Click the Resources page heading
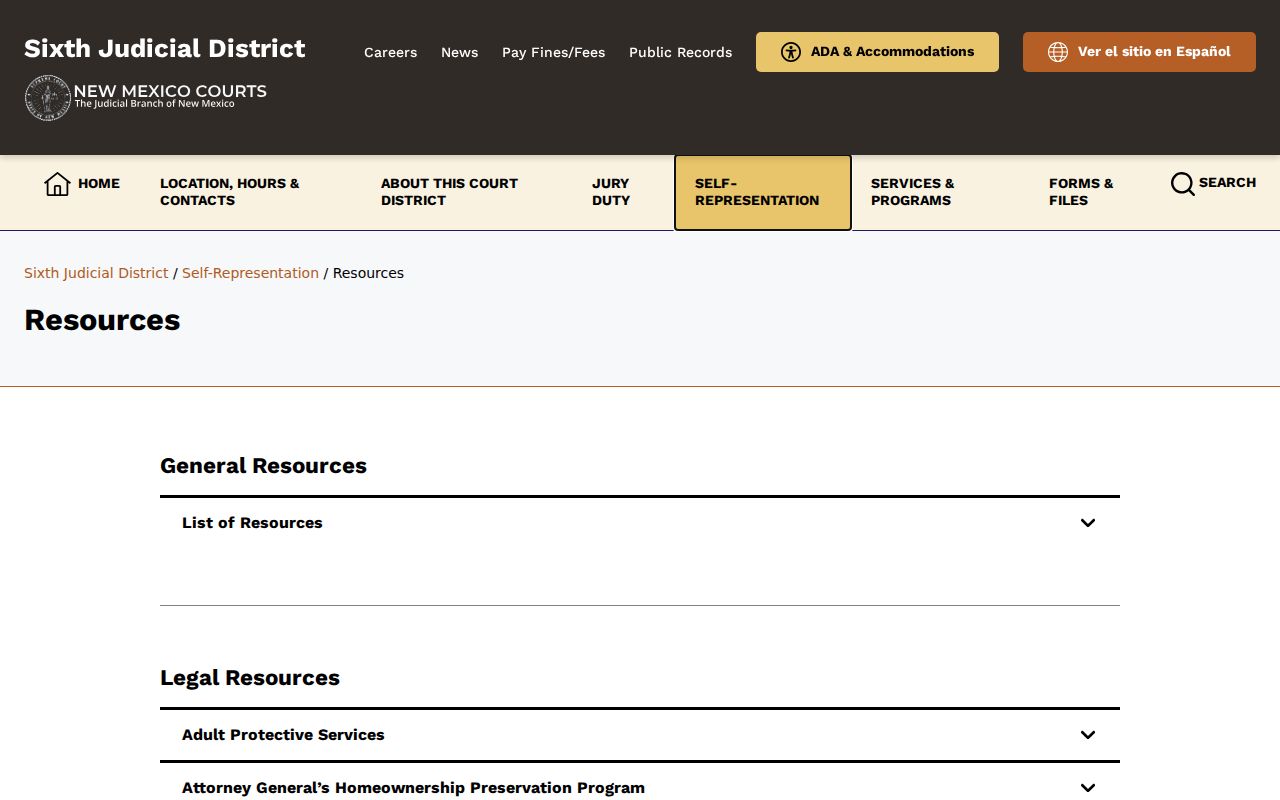The image size is (1280, 800). [x=102, y=320]
